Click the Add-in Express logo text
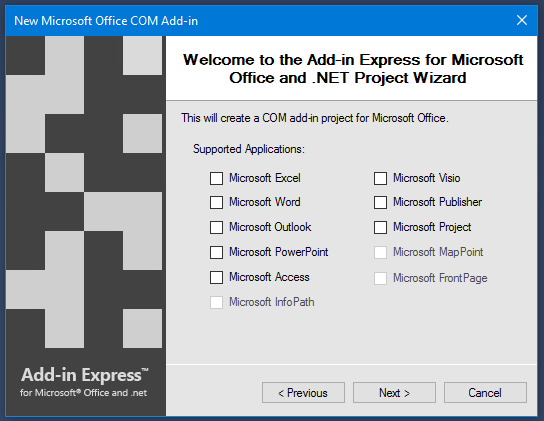Image resolution: width=544 pixels, height=421 pixels. 84,375
